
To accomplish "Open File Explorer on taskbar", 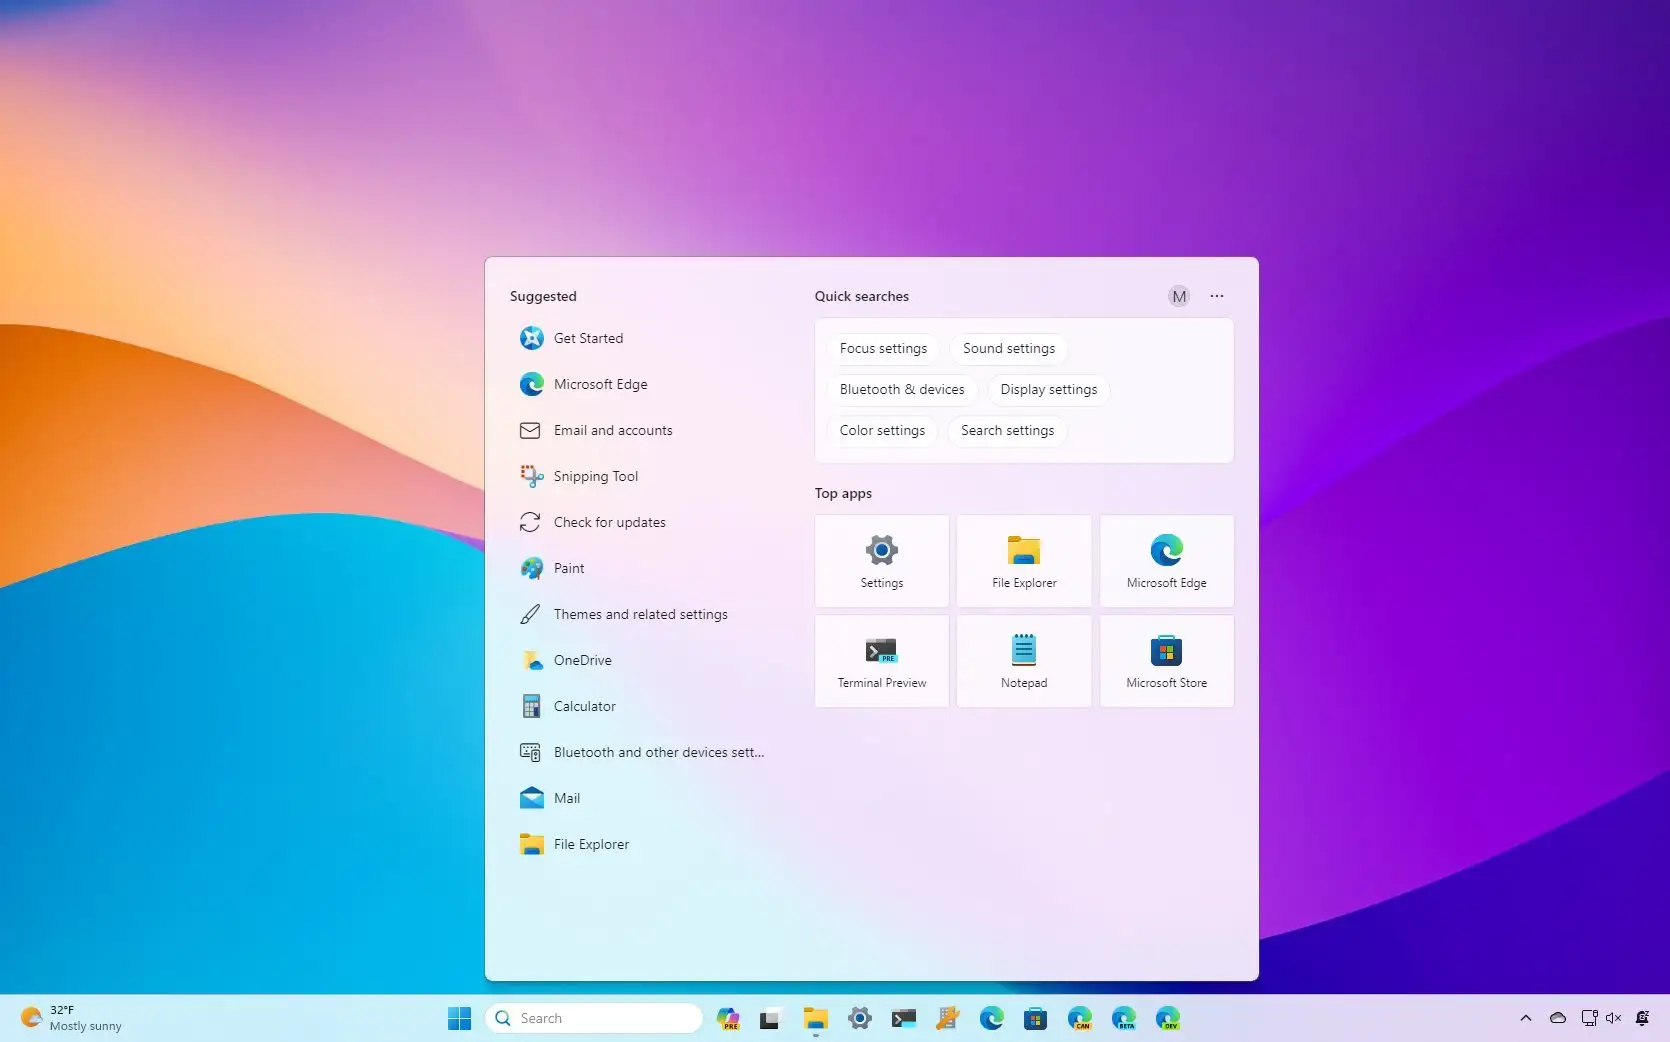I will 816,1018.
